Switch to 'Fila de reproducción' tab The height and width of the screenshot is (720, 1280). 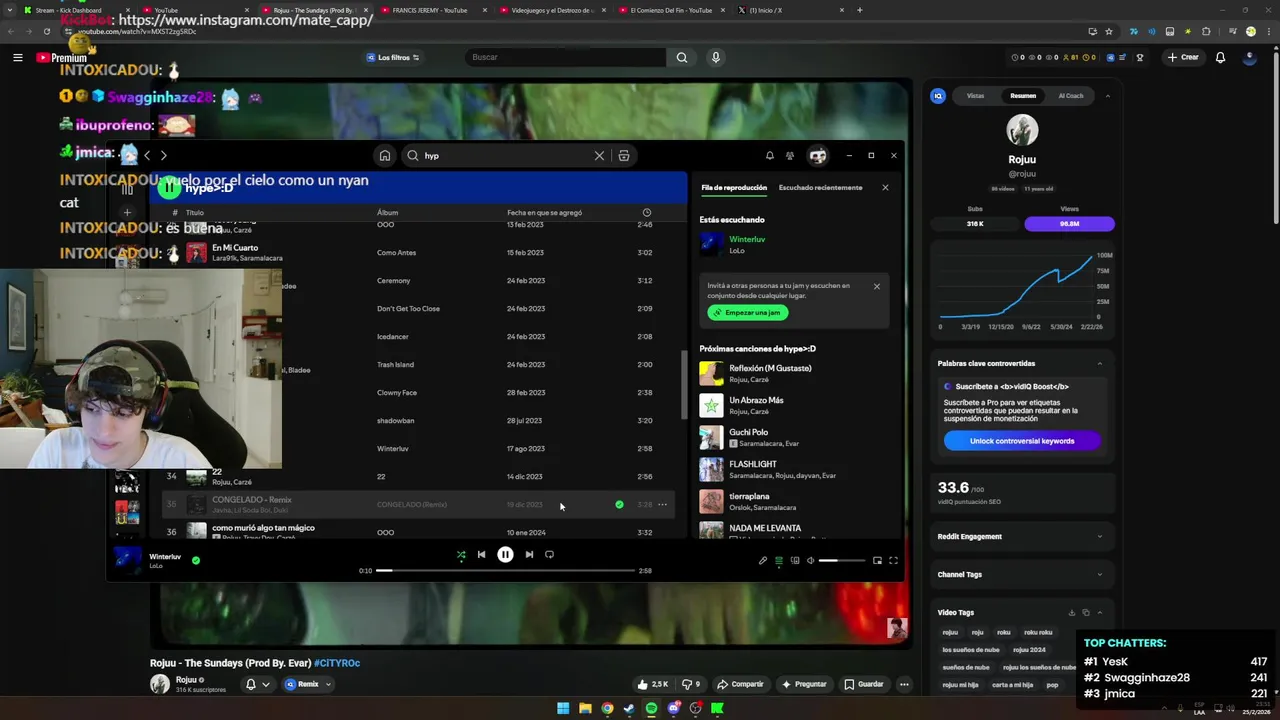tap(734, 188)
